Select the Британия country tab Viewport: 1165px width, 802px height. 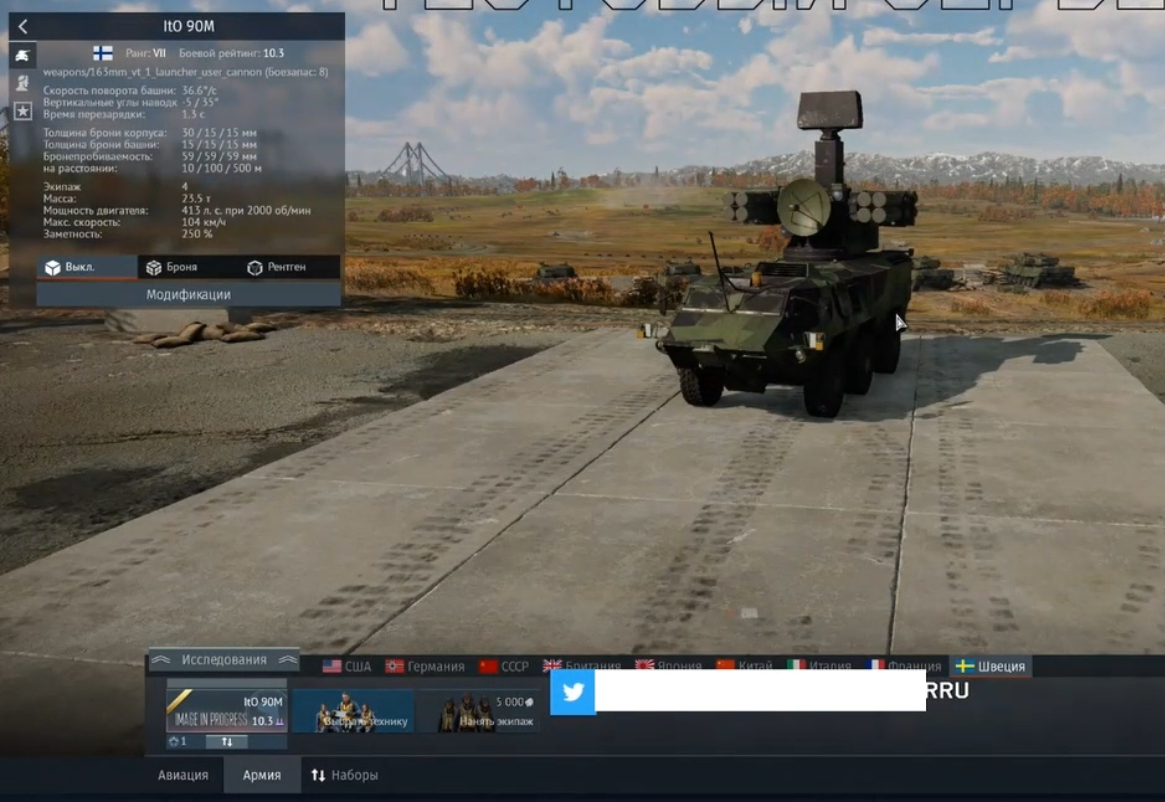[582, 665]
